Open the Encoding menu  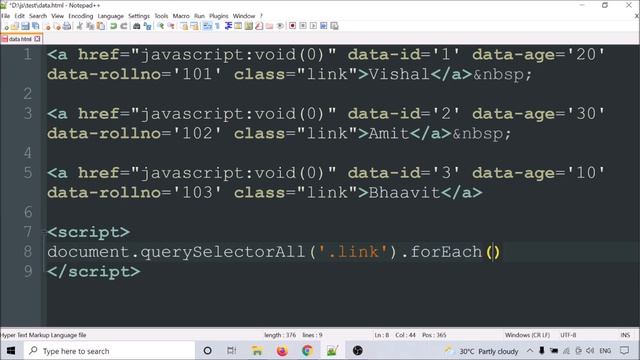[81, 16]
